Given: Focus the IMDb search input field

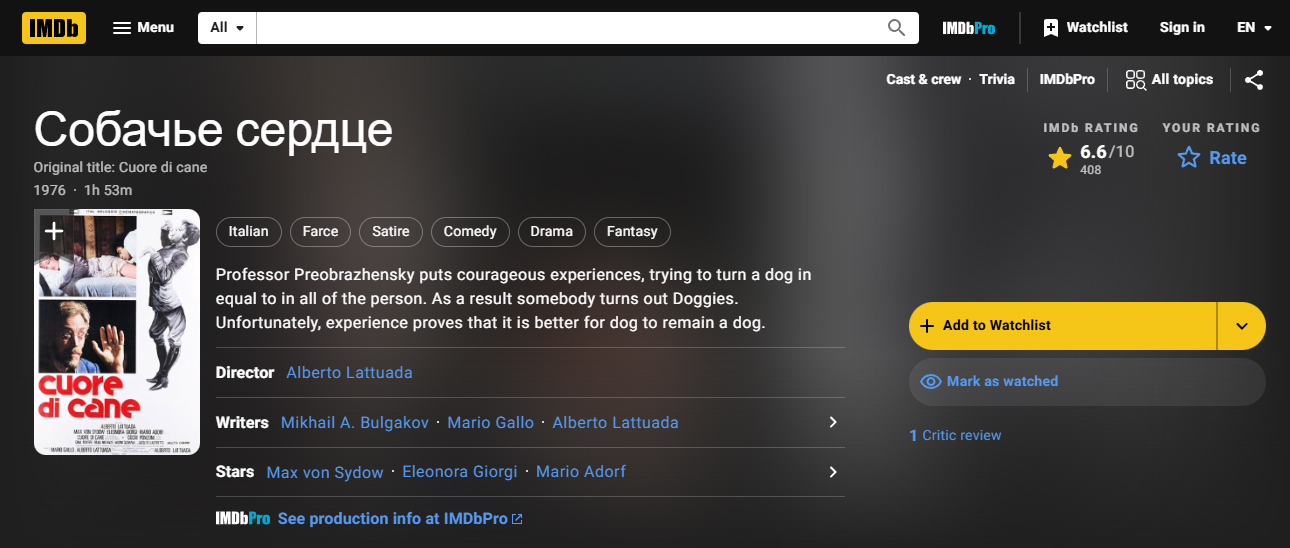Looking at the screenshot, I should pyautogui.click(x=566, y=28).
